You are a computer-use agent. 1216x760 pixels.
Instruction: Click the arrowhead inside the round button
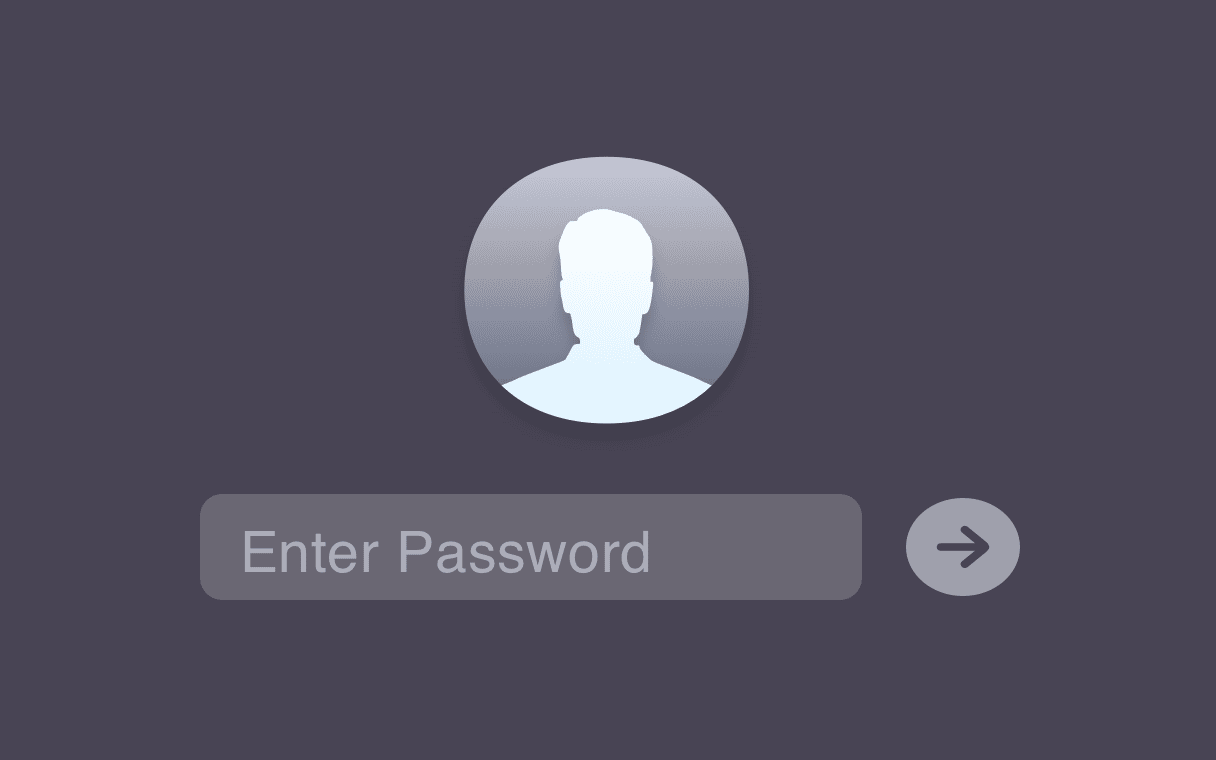pyautogui.click(x=974, y=547)
